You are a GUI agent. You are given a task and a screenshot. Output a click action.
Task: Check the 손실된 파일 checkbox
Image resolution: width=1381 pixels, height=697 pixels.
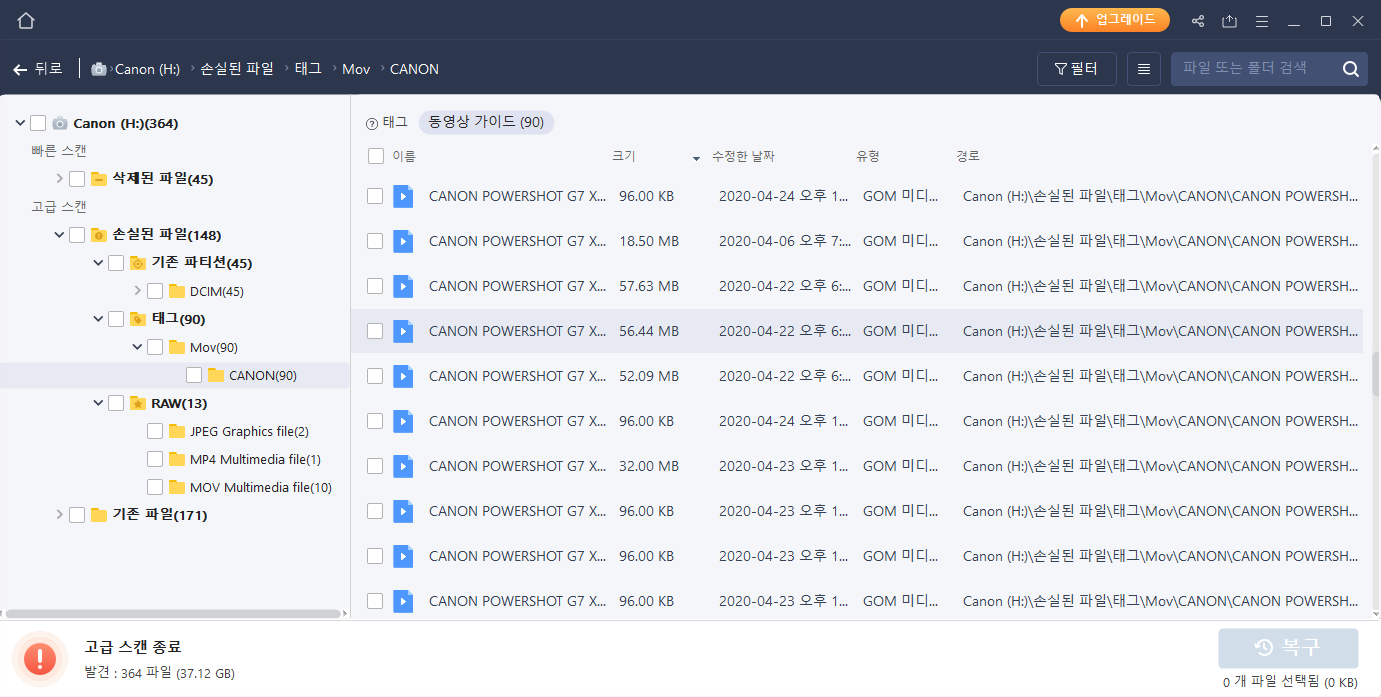77,235
